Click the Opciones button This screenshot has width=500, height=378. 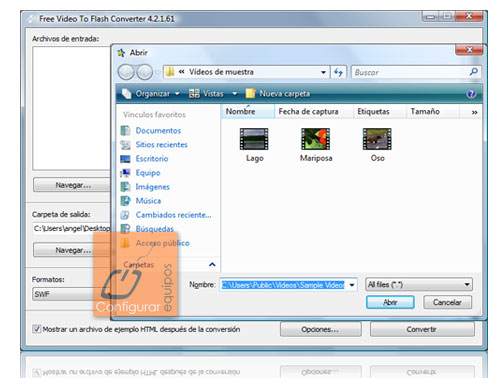[320, 329]
